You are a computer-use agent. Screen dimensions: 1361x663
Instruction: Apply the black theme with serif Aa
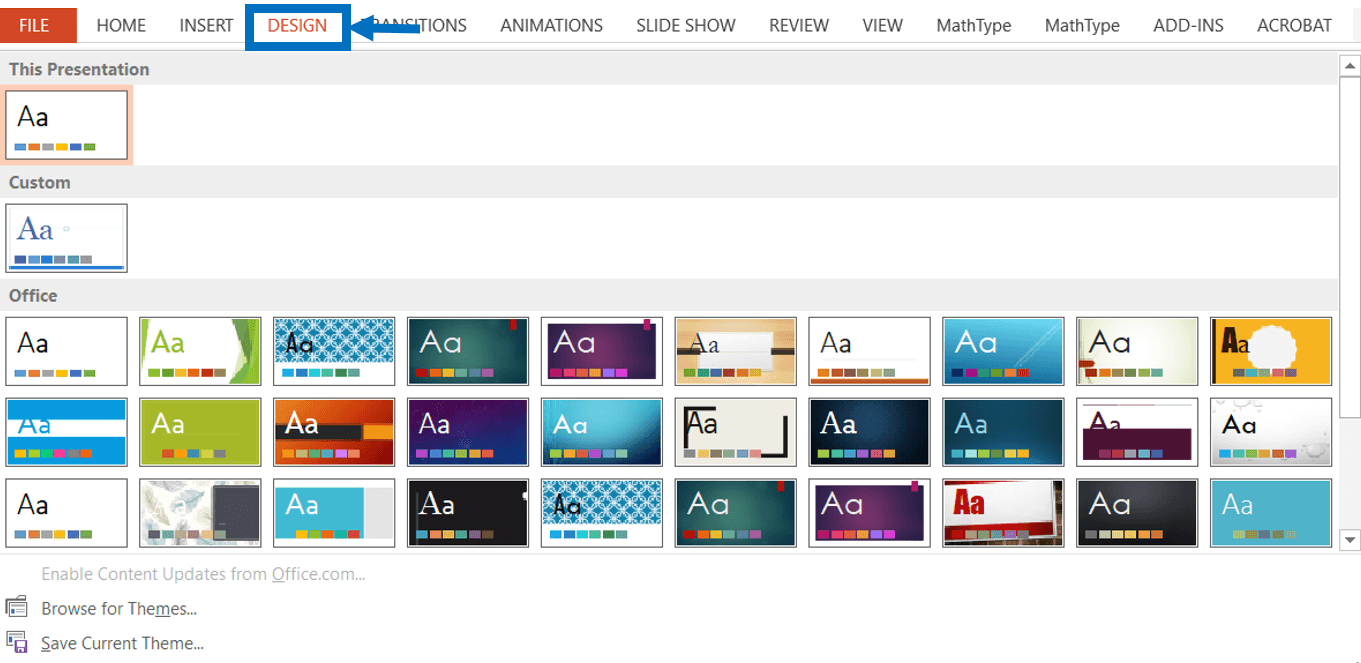coord(468,513)
